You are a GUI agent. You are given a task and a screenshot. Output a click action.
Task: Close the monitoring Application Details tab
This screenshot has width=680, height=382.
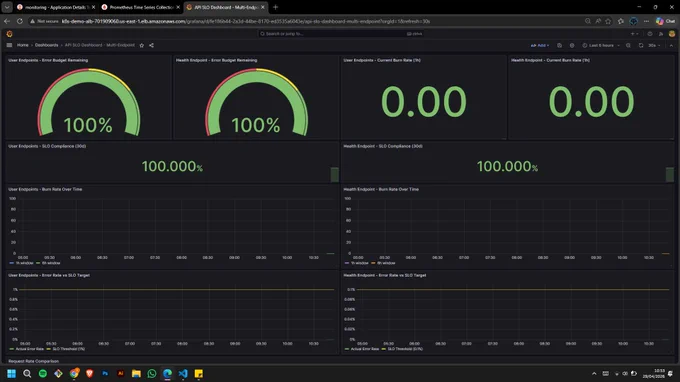[93, 7]
